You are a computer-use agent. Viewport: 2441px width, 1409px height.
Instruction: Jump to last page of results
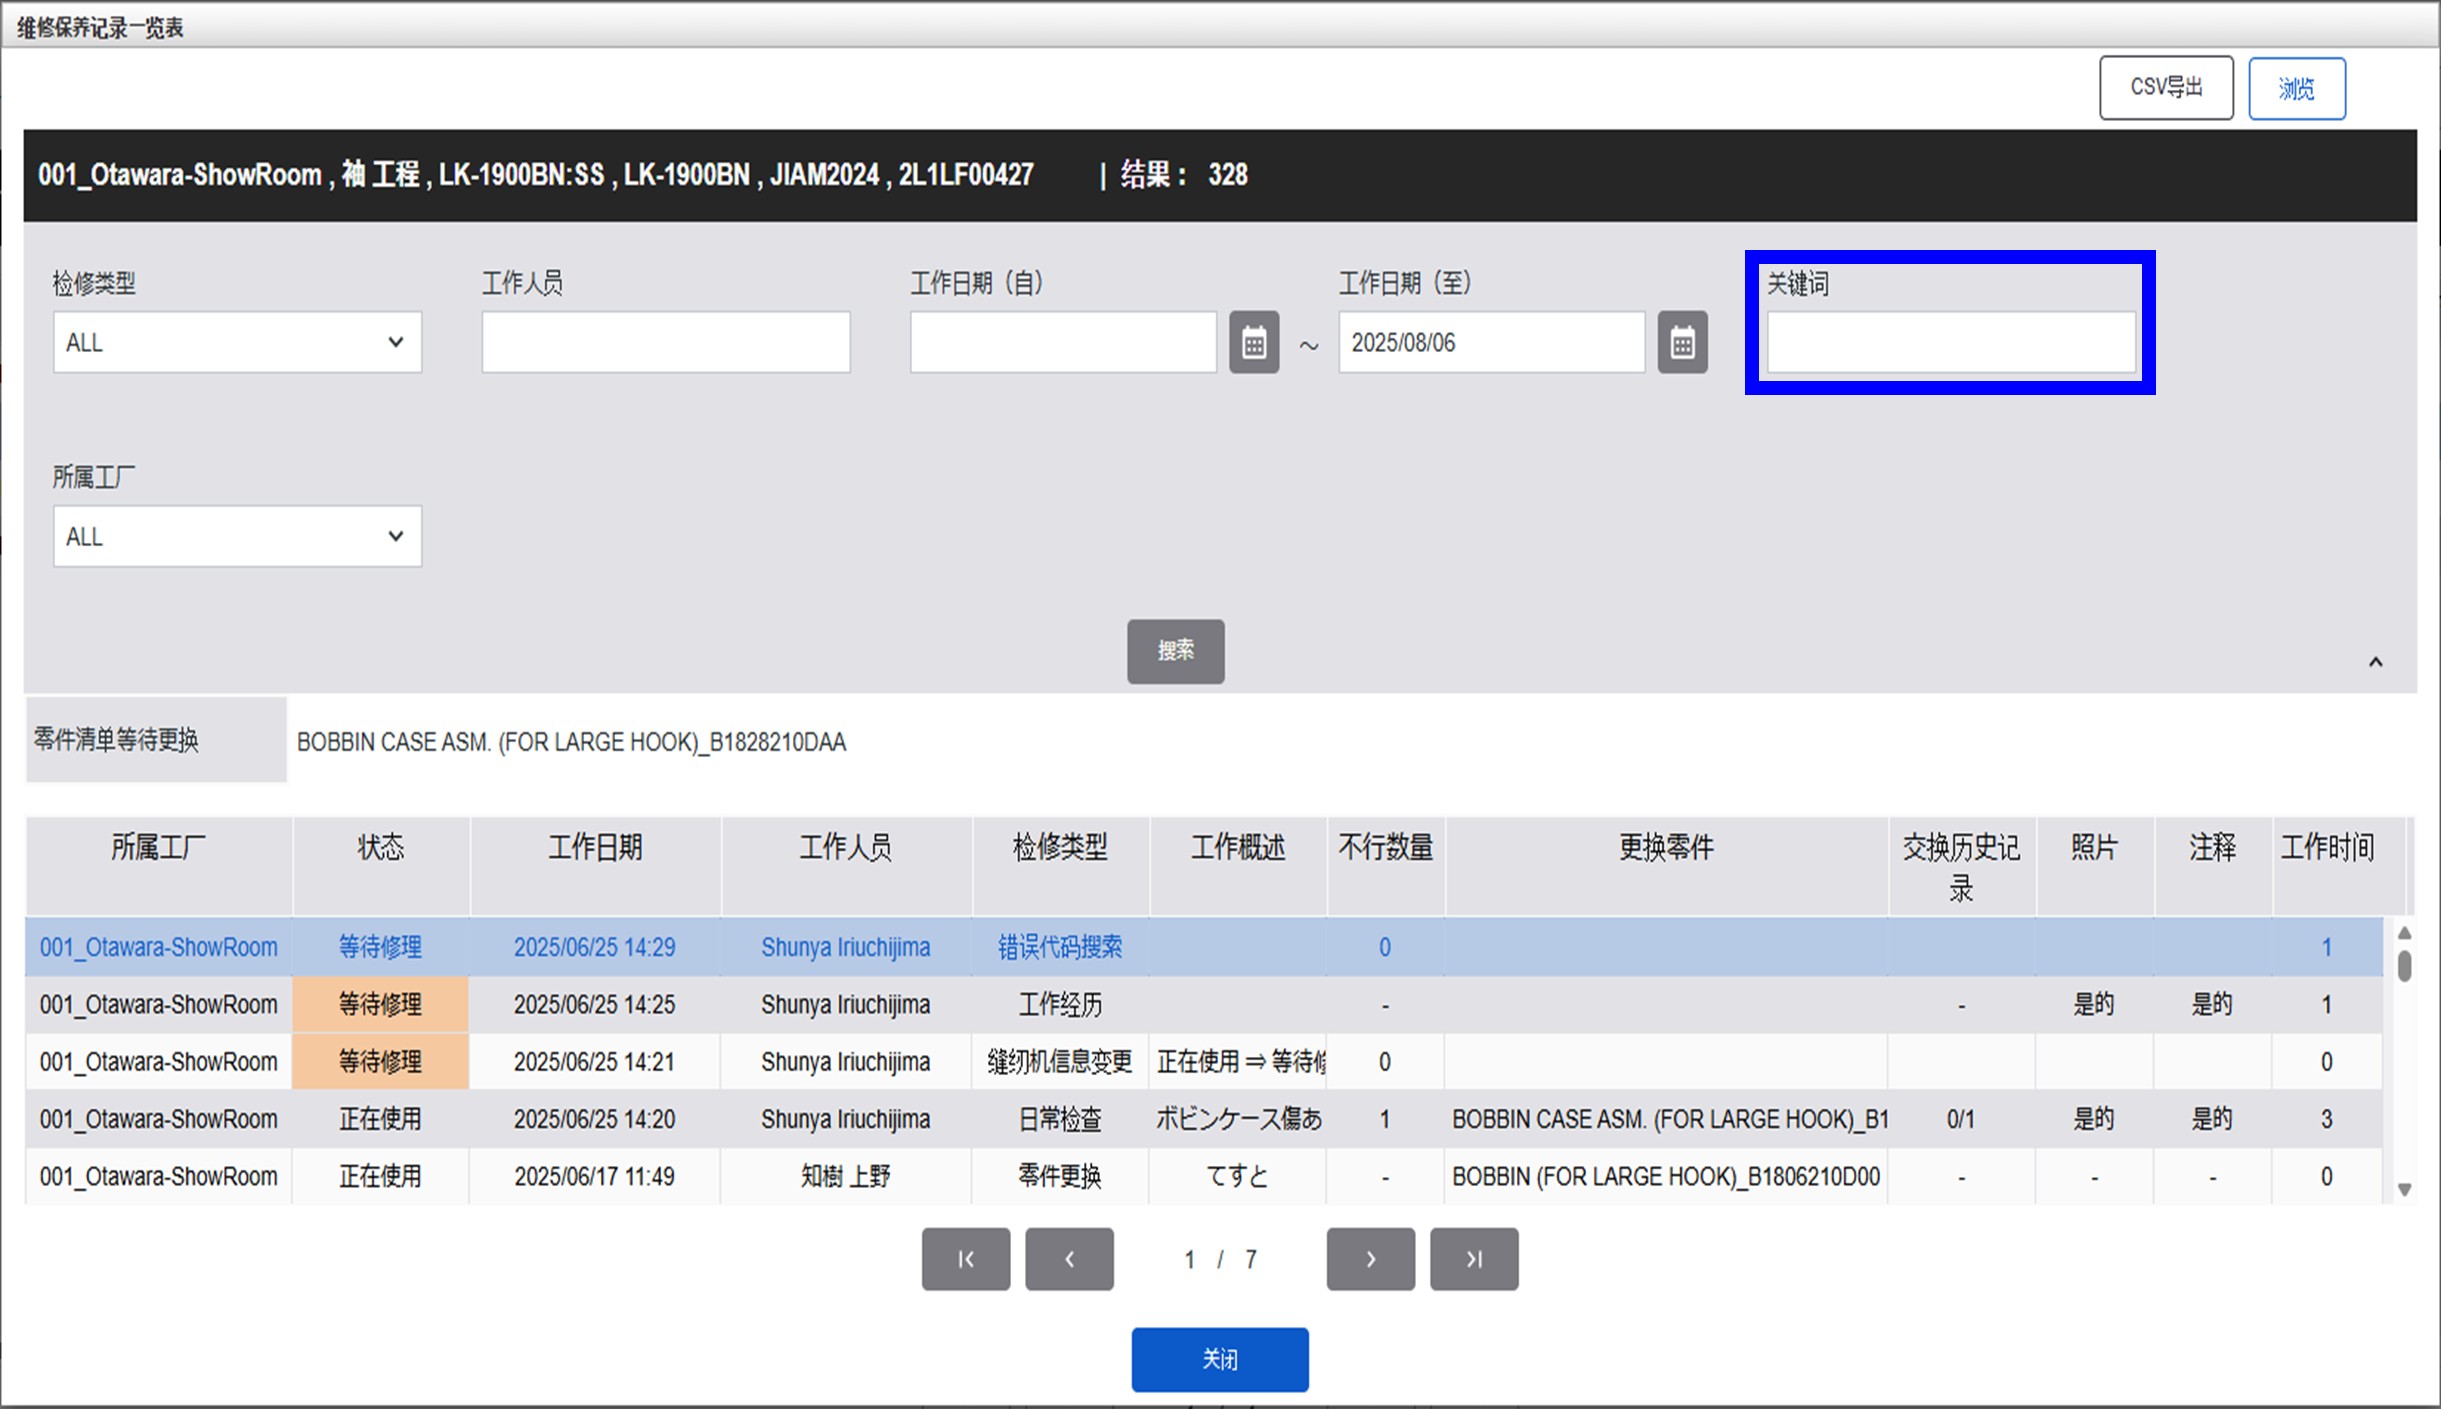tap(1474, 1259)
